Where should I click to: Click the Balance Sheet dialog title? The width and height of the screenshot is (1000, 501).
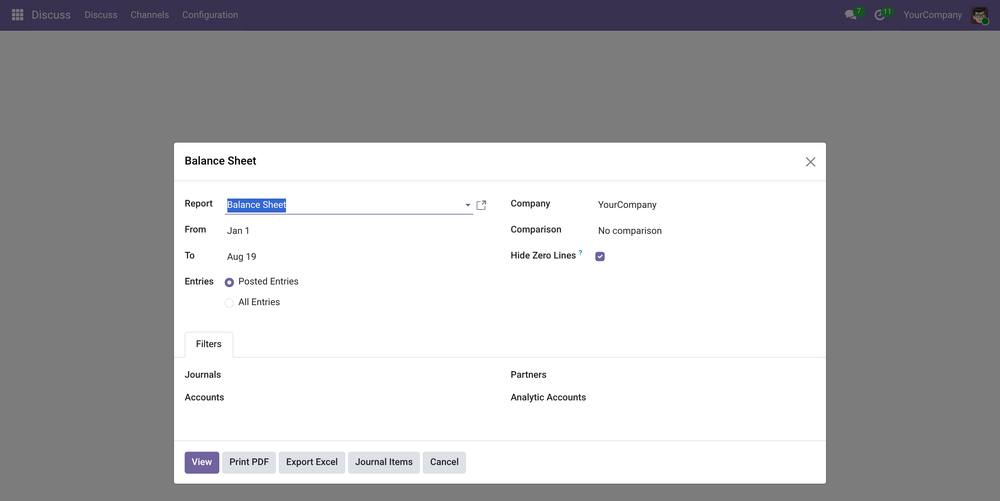point(221,161)
